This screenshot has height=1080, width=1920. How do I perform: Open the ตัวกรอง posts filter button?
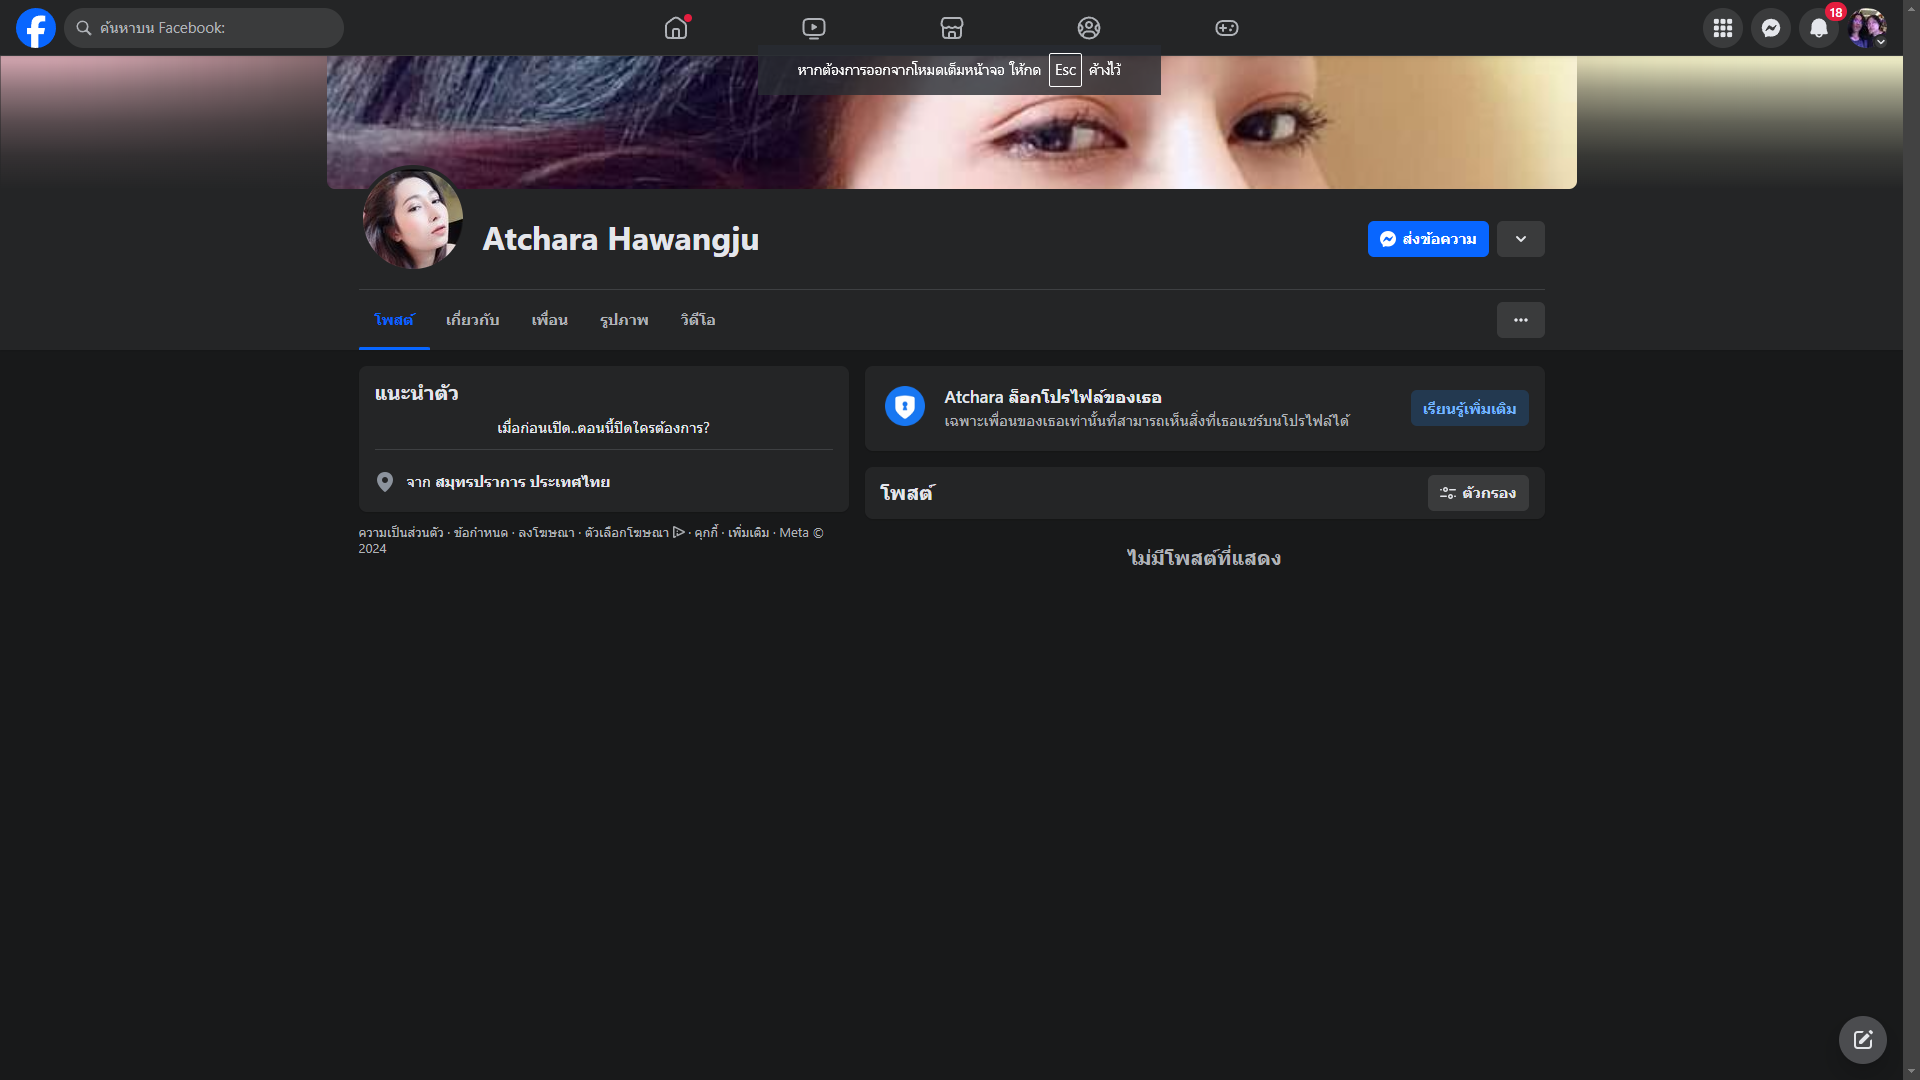point(1478,493)
